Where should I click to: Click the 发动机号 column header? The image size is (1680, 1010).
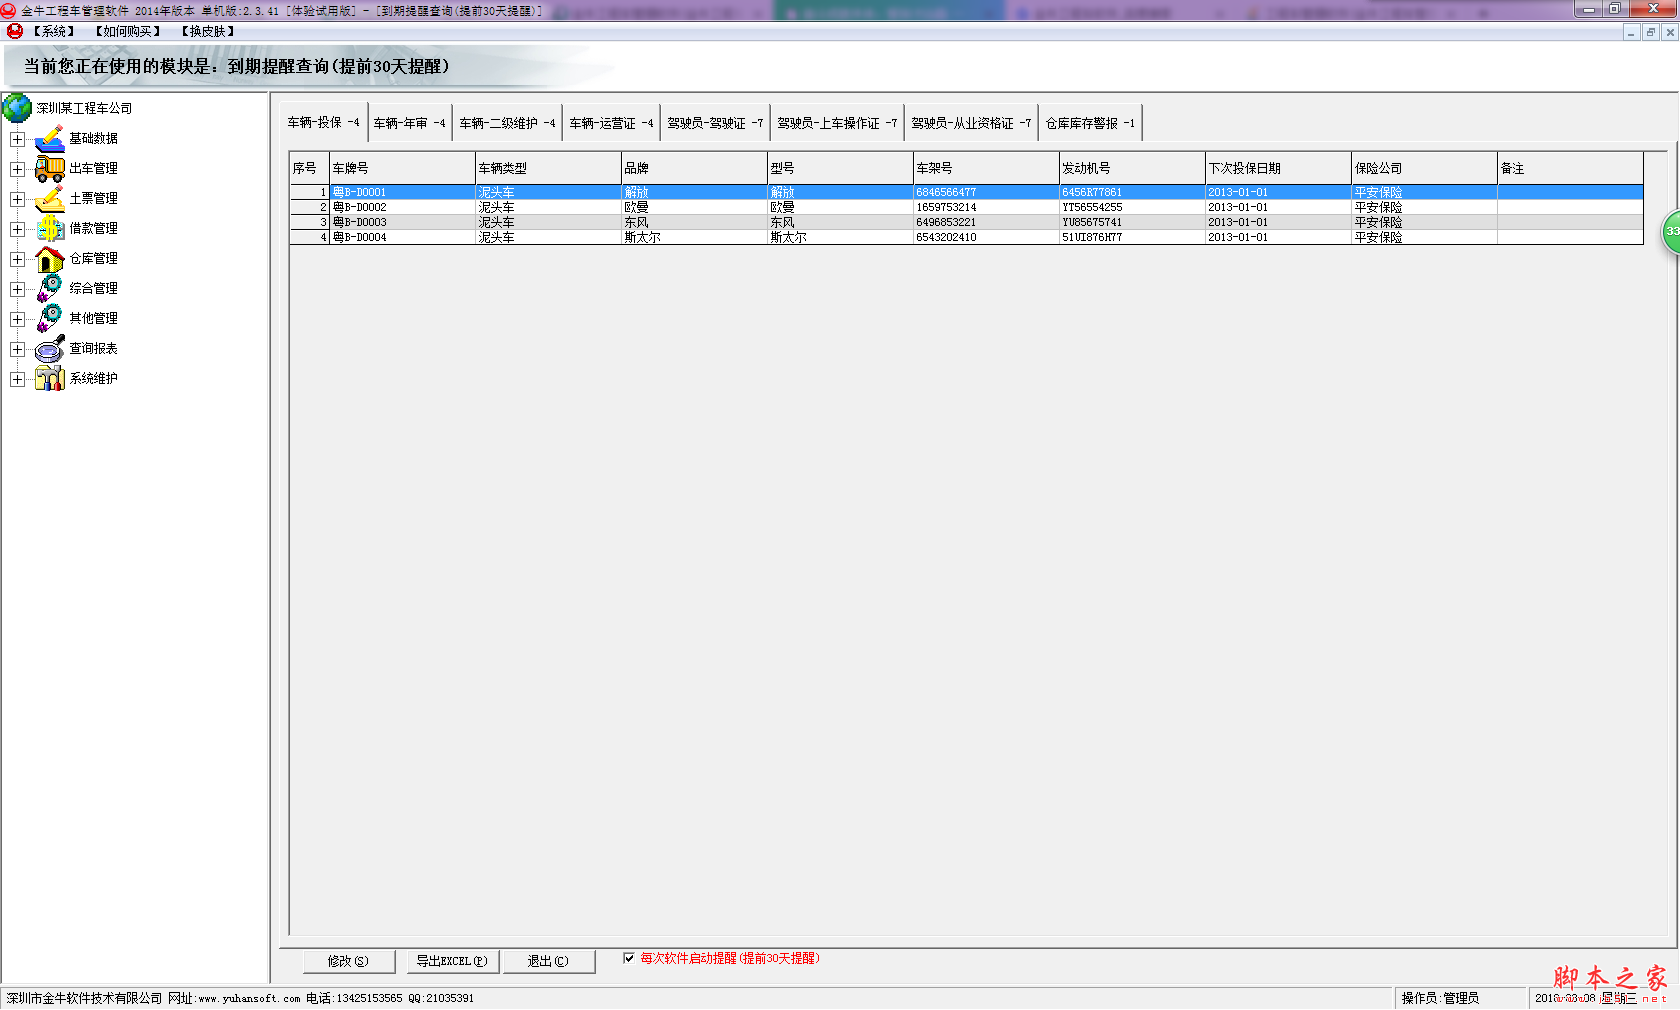click(x=1132, y=168)
